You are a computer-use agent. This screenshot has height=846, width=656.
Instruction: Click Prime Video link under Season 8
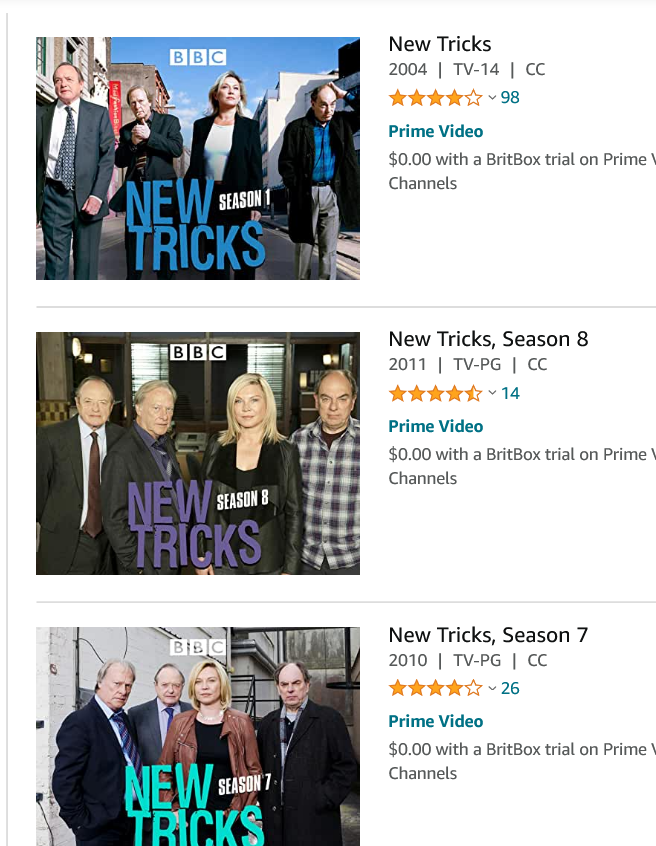[435, 426]
